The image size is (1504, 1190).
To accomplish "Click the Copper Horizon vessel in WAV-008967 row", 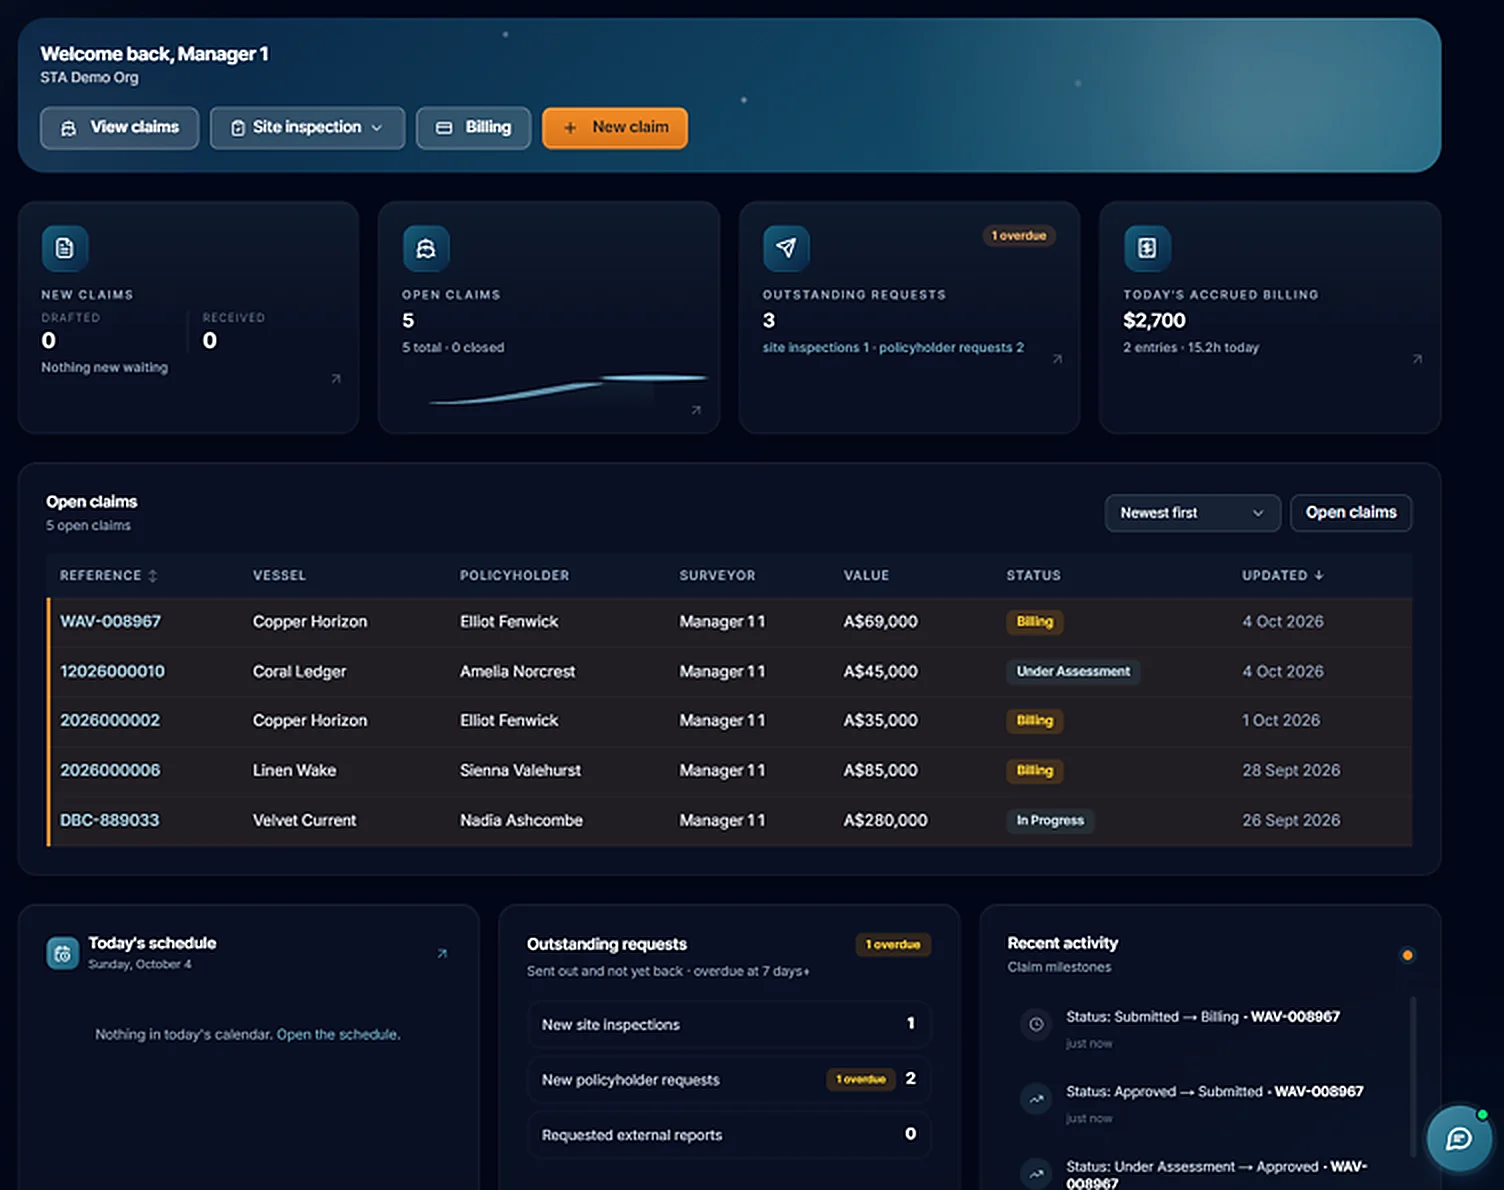I will [x=310, y=622].
